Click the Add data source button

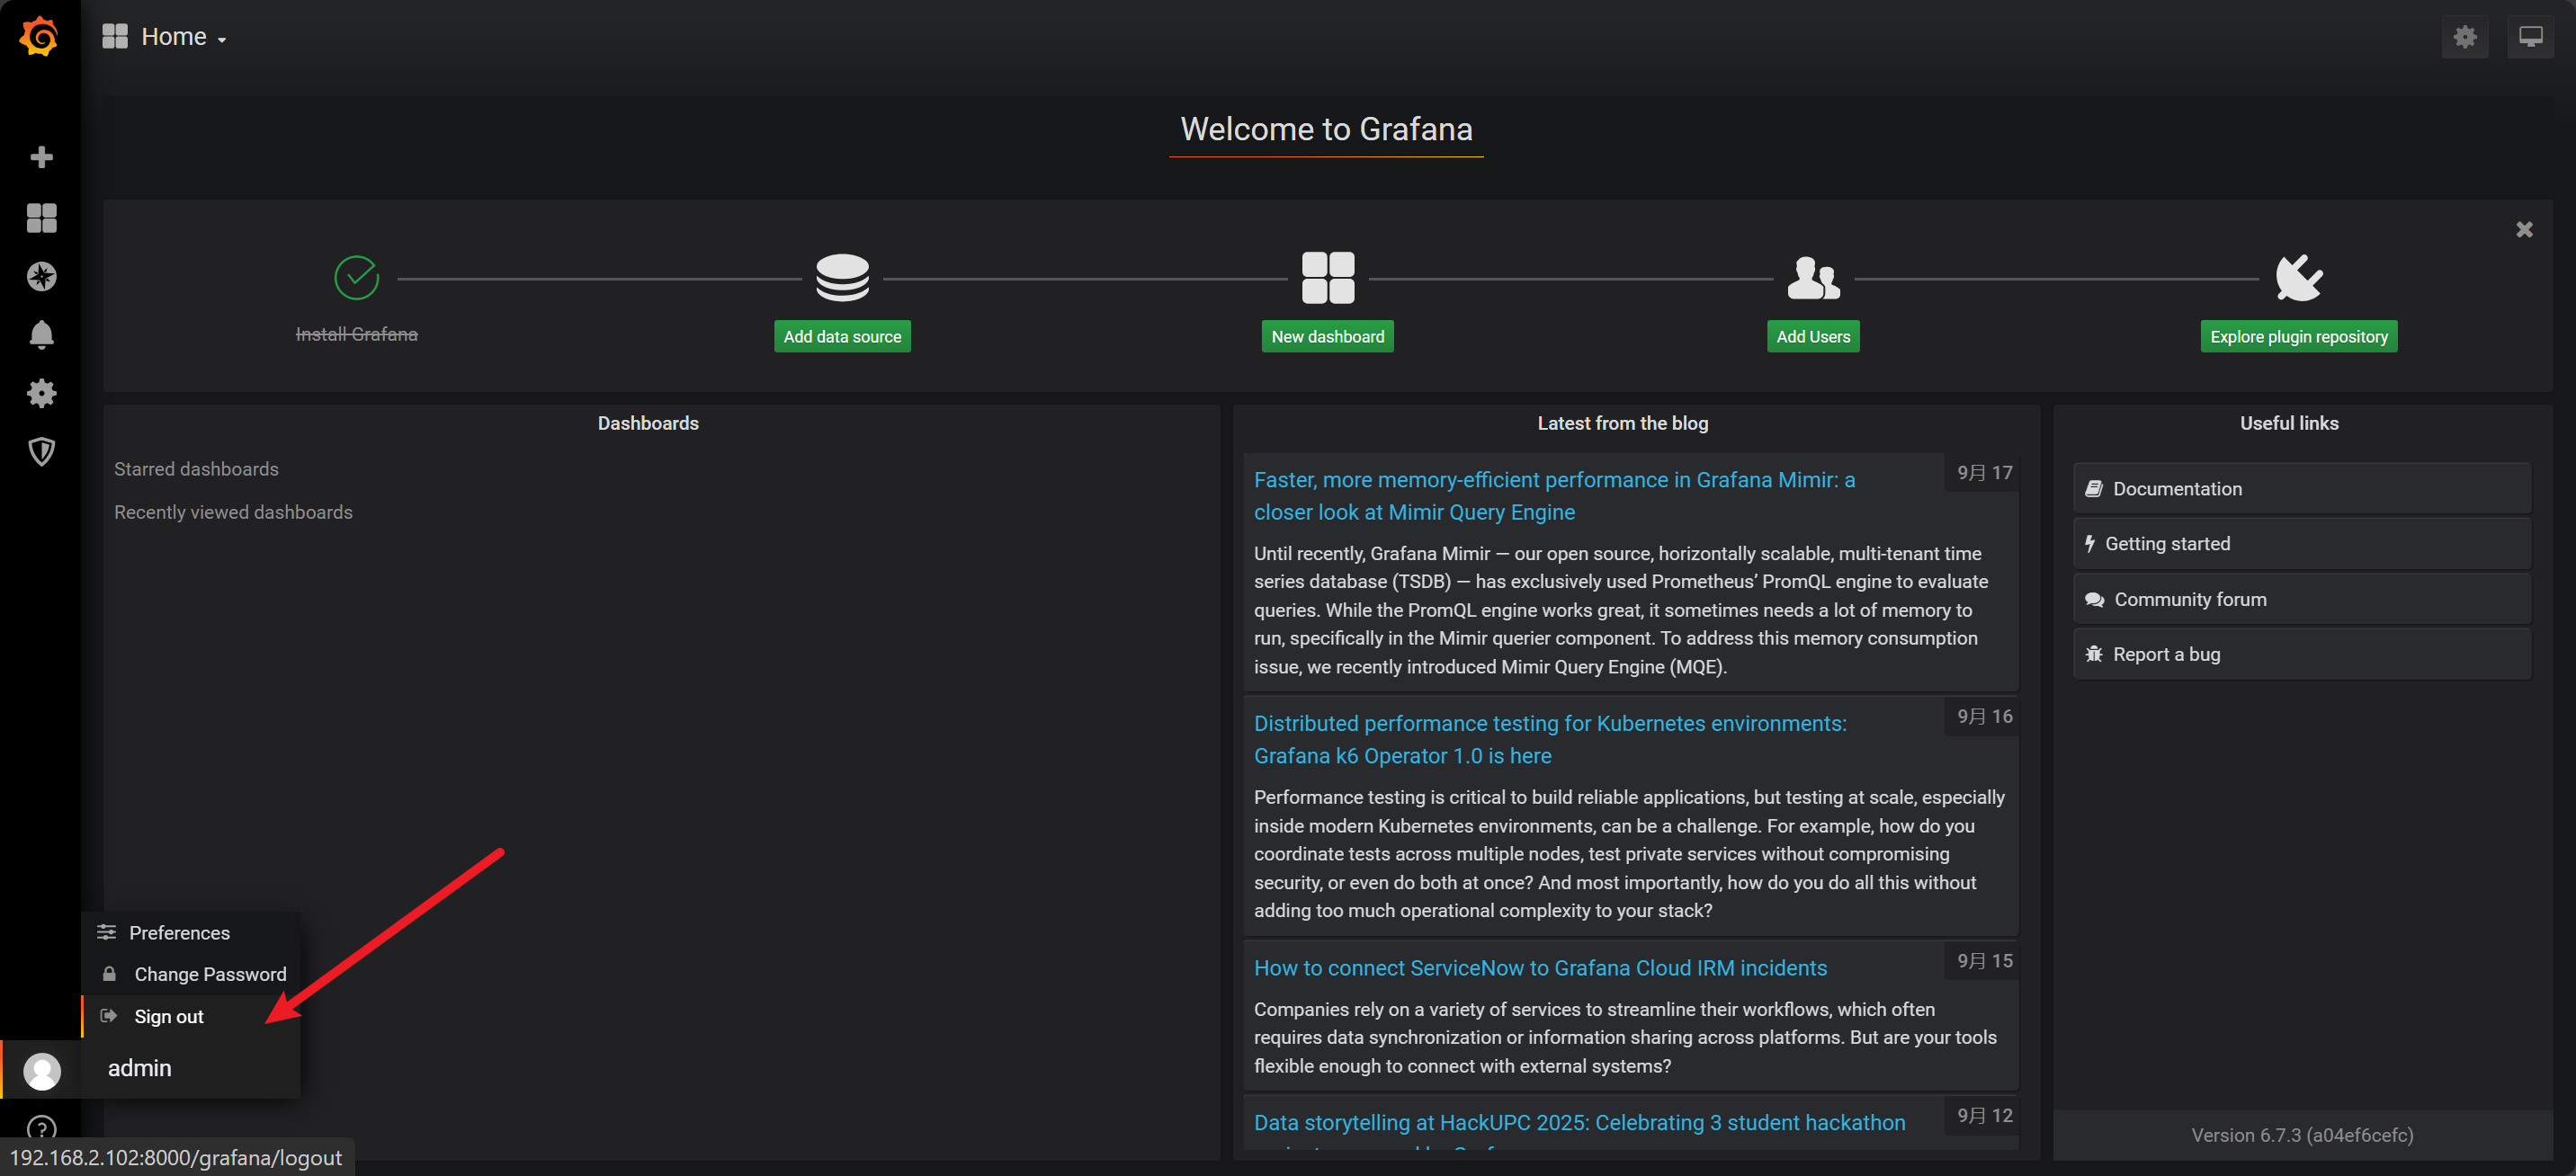point(841,337)
